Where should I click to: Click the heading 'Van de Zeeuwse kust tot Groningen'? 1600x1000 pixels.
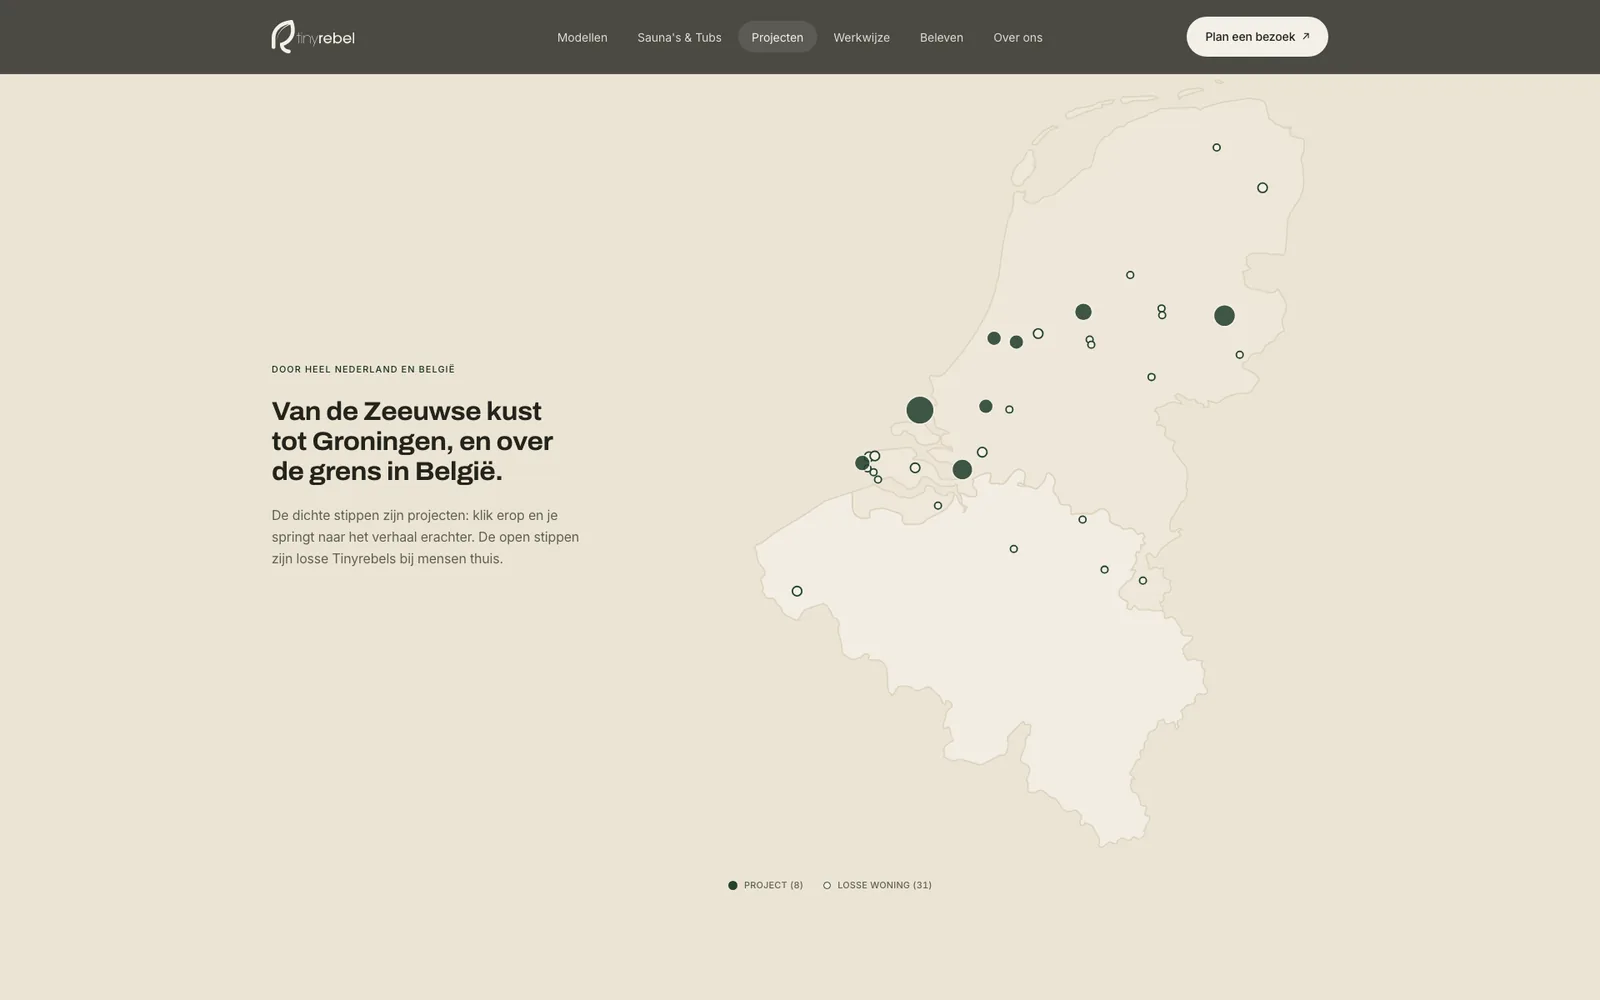point(412,441)
